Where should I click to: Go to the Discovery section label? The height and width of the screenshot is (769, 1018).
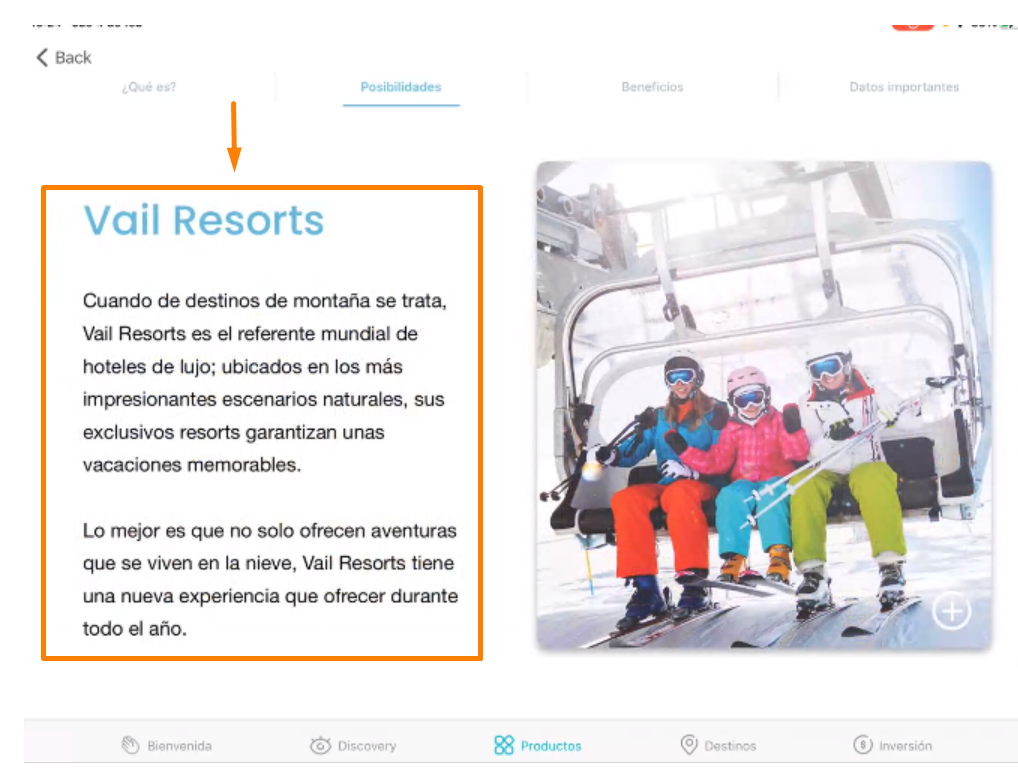click(x=367, y=746)
